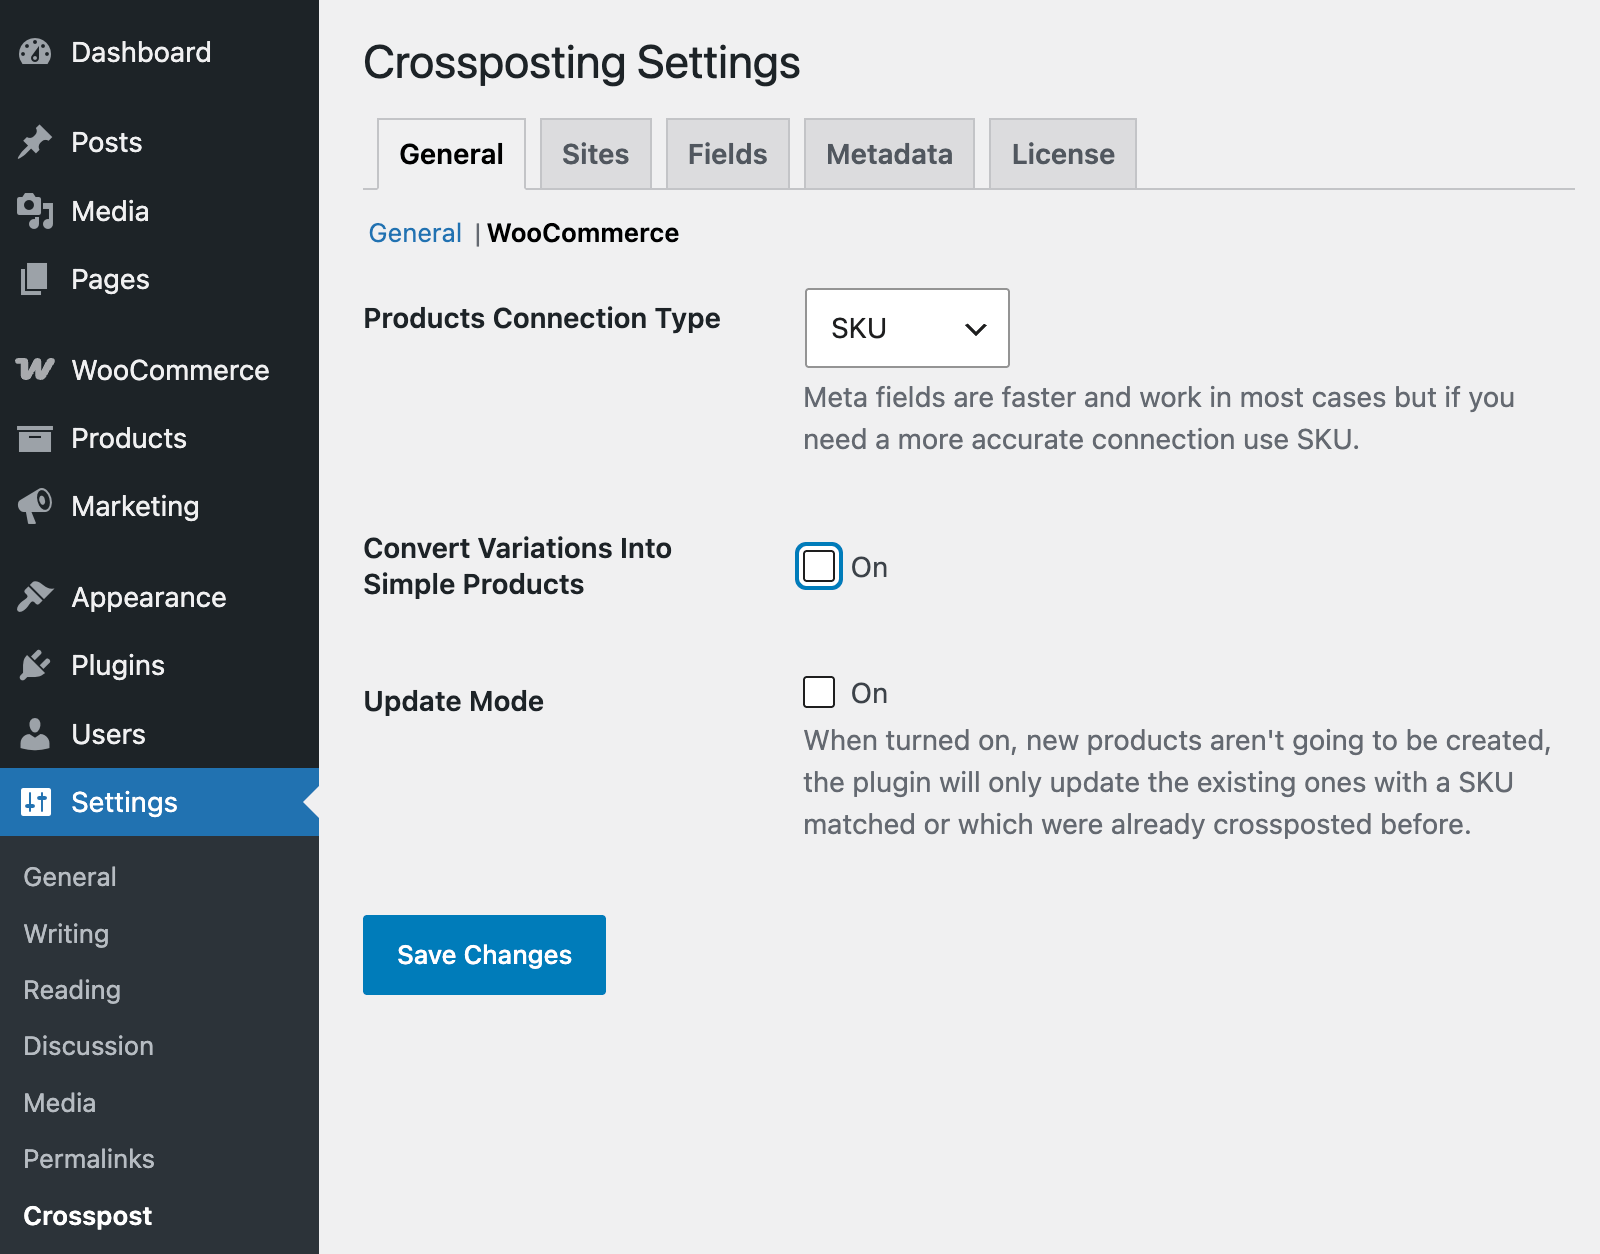
Task: Click the Media library icon in the sidebar
Action: click(x=35, y=211)
